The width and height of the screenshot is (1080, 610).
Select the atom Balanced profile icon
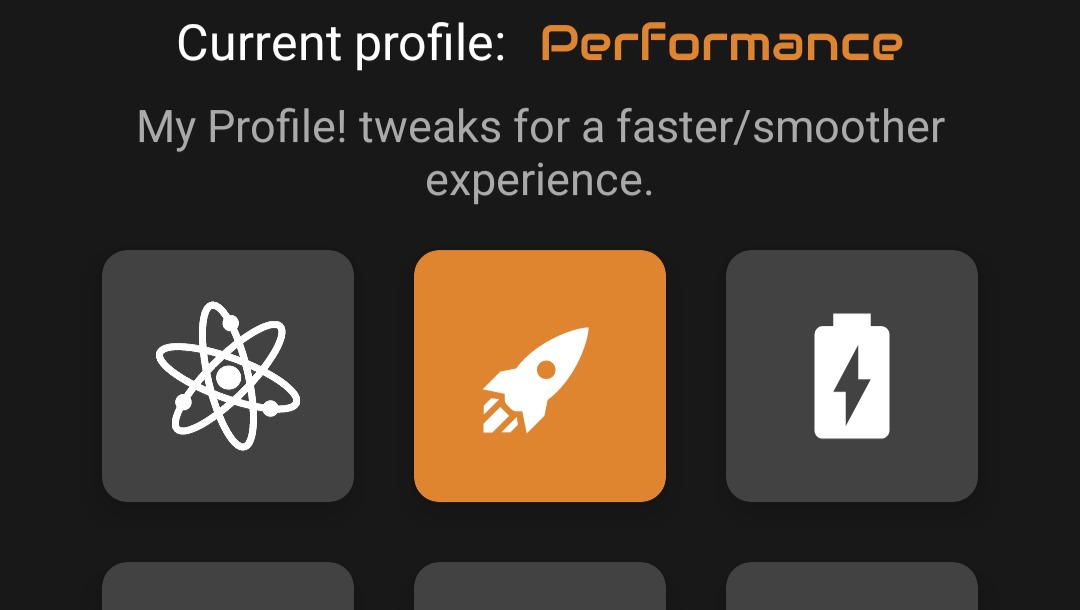click(x=228, y=376)
